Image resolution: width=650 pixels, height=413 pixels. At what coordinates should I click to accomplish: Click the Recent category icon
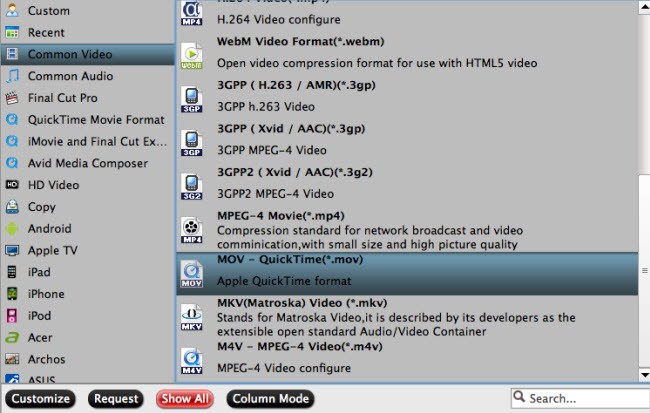pos(12,32)
